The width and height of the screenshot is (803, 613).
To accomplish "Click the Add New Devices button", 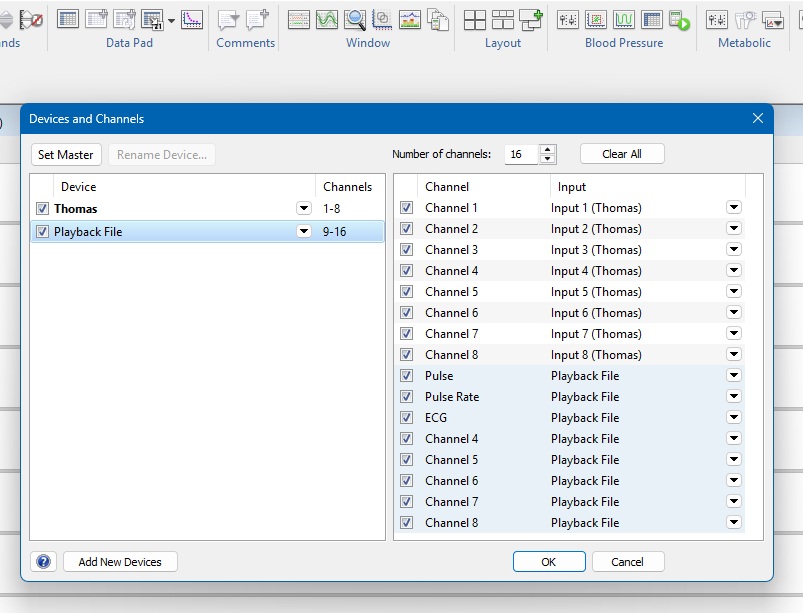I will (120, 562).
